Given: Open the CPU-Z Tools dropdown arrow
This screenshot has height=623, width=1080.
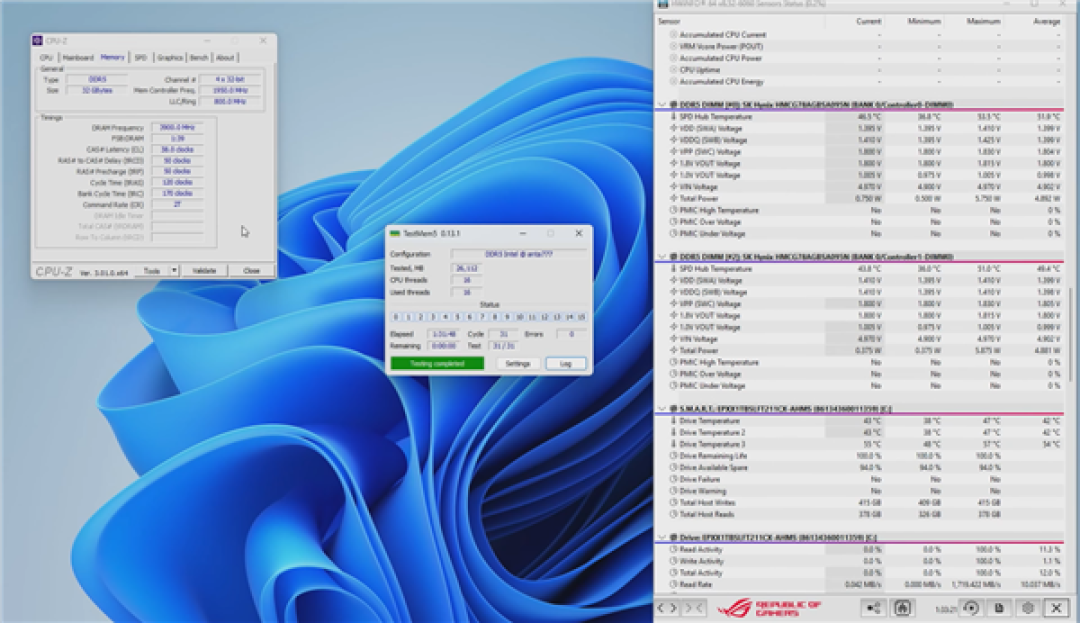Looking at the screenshot, I should (x=174, y=271).
